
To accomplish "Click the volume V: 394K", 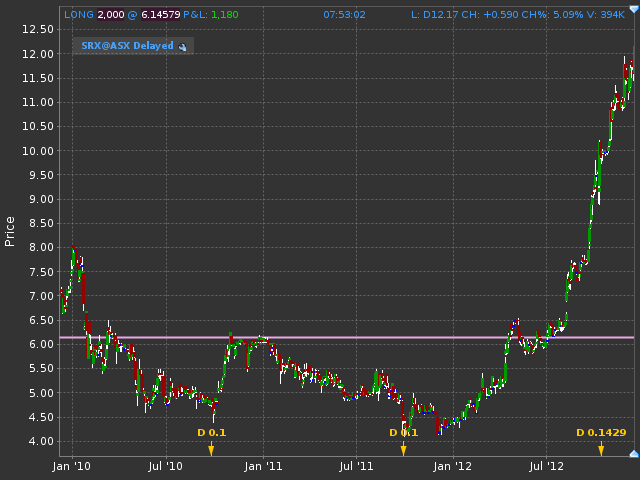I will point(606,15).
